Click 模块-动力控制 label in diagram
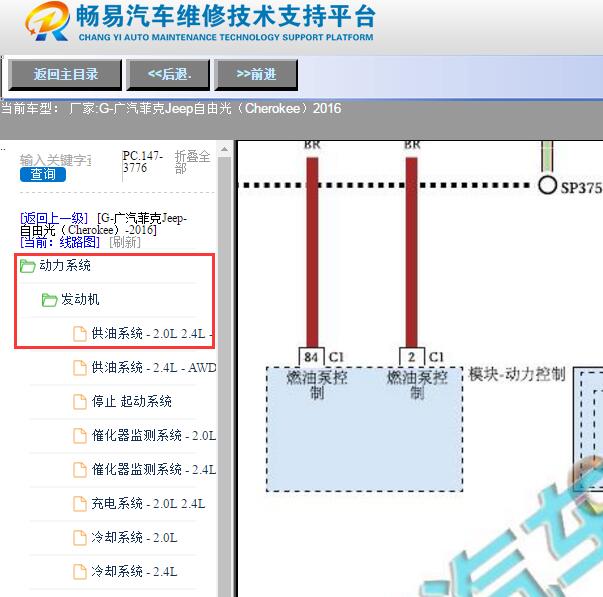The image size is (603, 597). [x=517, y=374]
